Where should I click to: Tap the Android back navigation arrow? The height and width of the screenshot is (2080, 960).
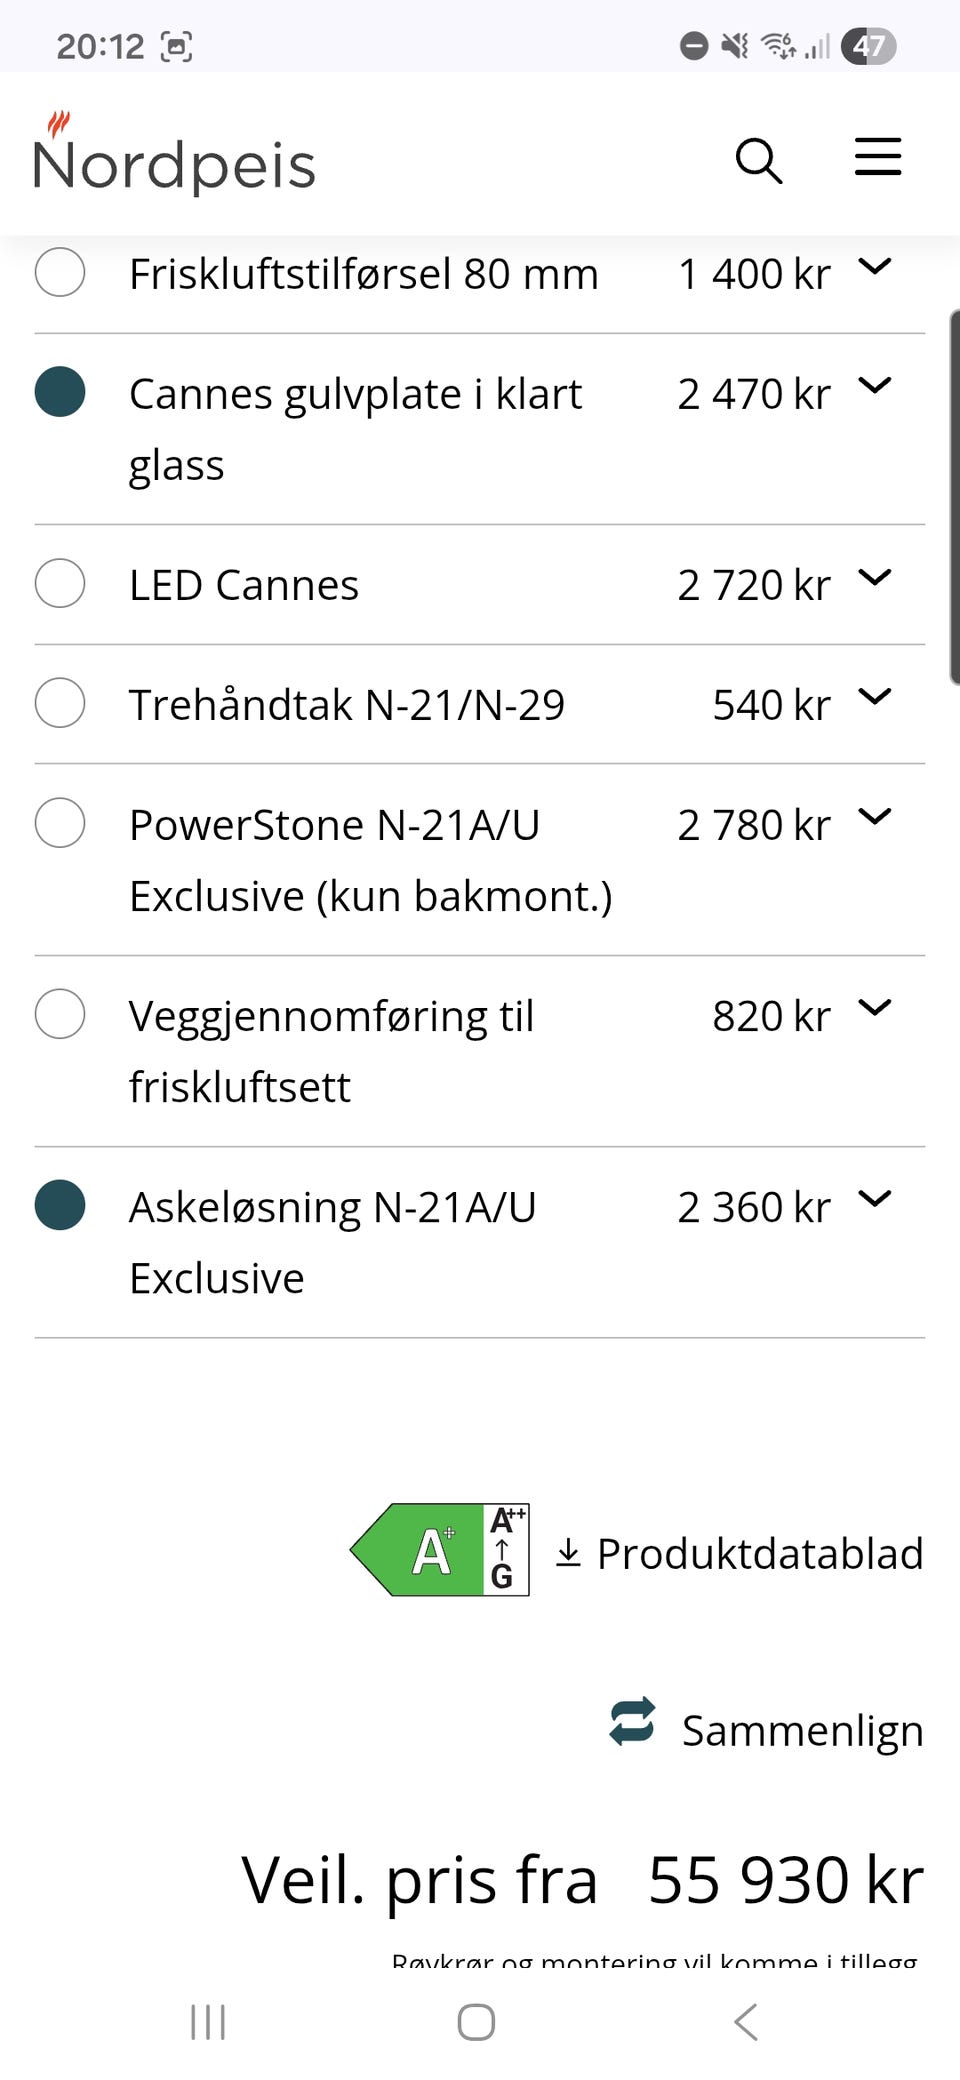(x=746, y=2021)
